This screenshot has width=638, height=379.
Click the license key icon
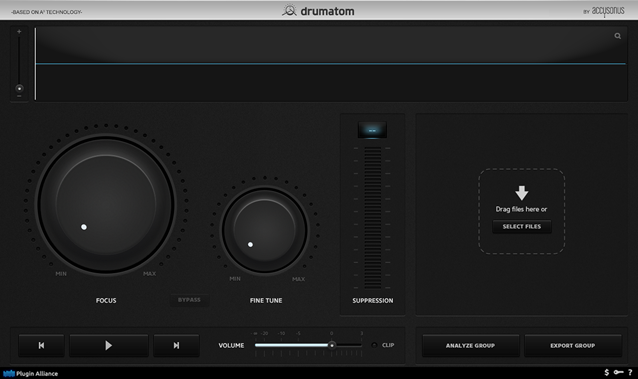coord(618,372)
